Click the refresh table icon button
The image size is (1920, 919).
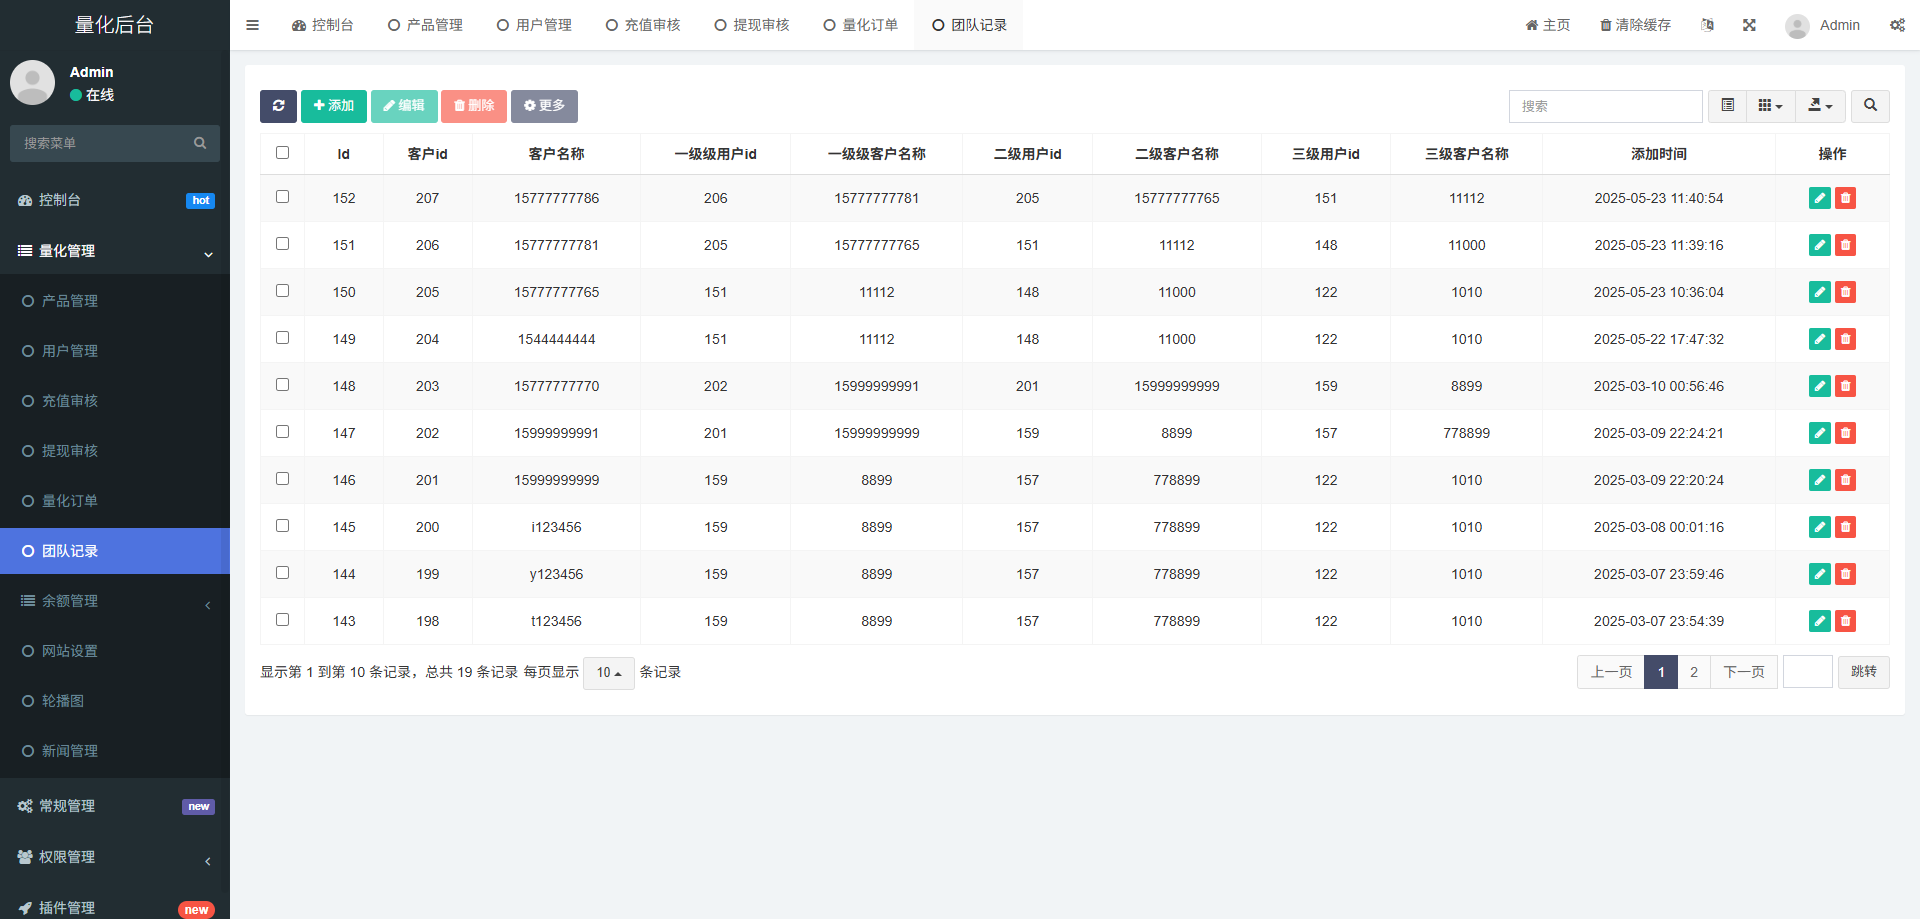click(x=278, y=106)
